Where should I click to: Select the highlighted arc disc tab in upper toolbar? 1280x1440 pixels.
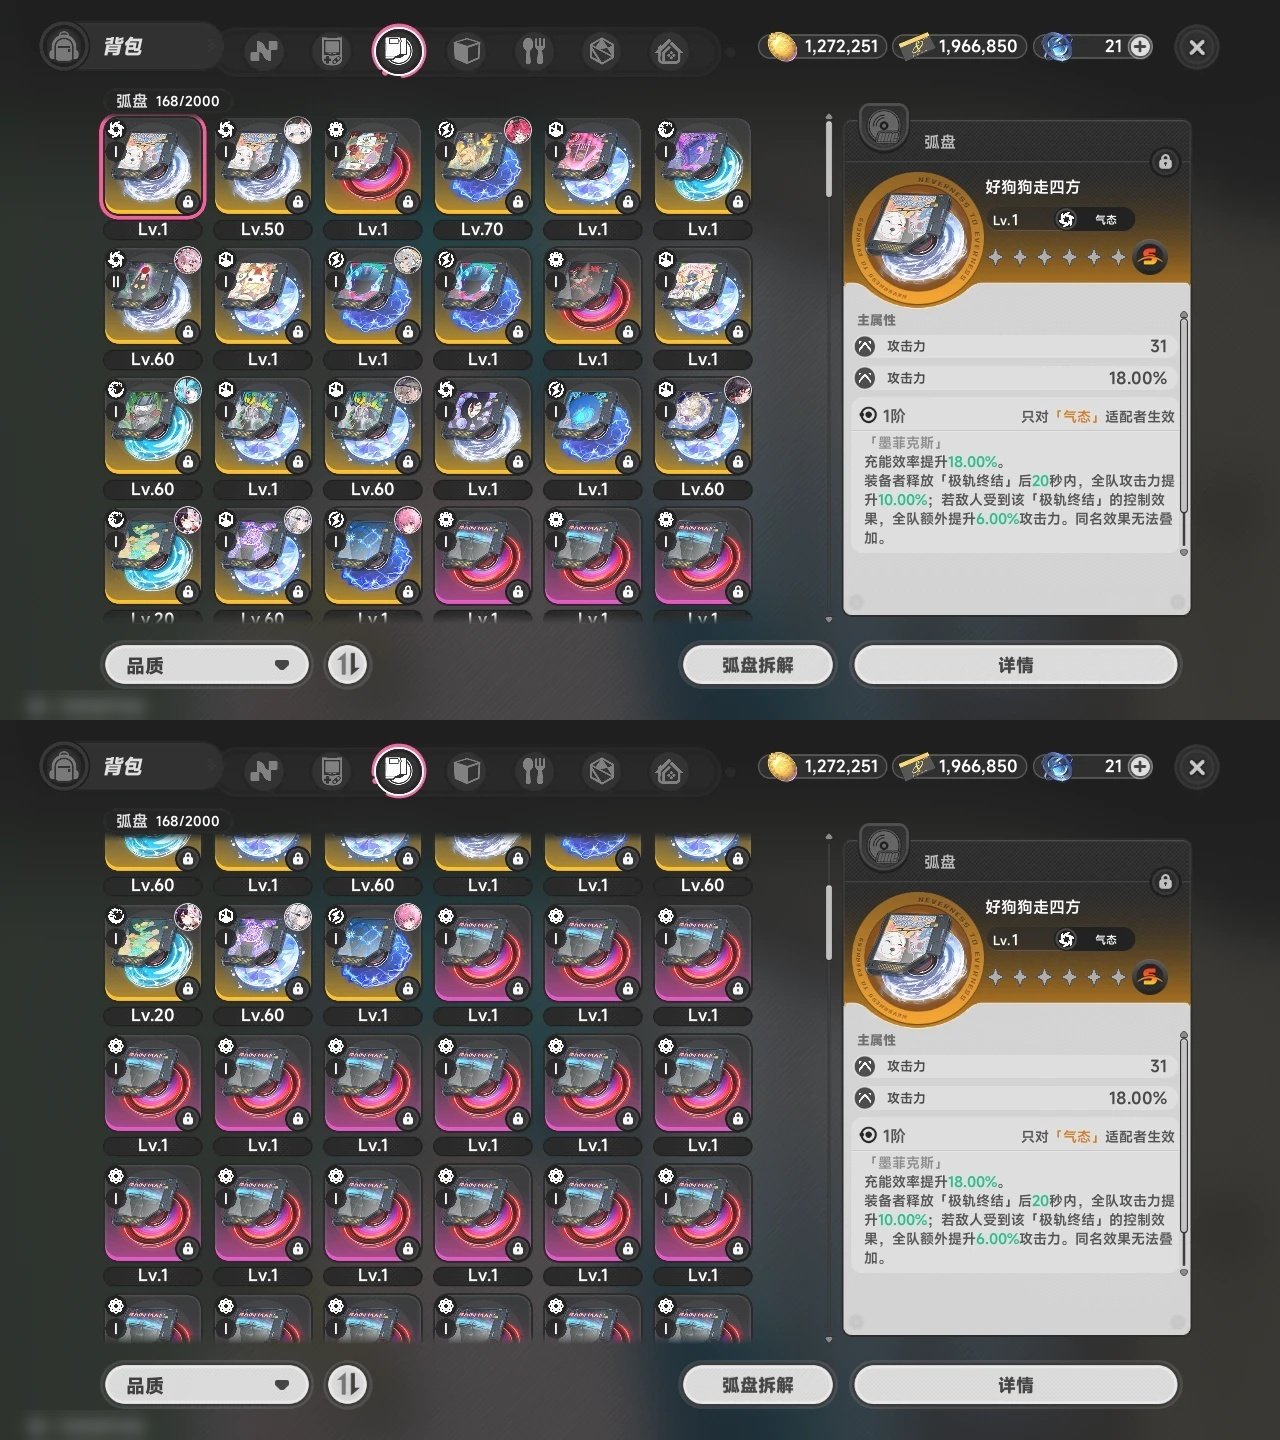(x=399, y=50)
